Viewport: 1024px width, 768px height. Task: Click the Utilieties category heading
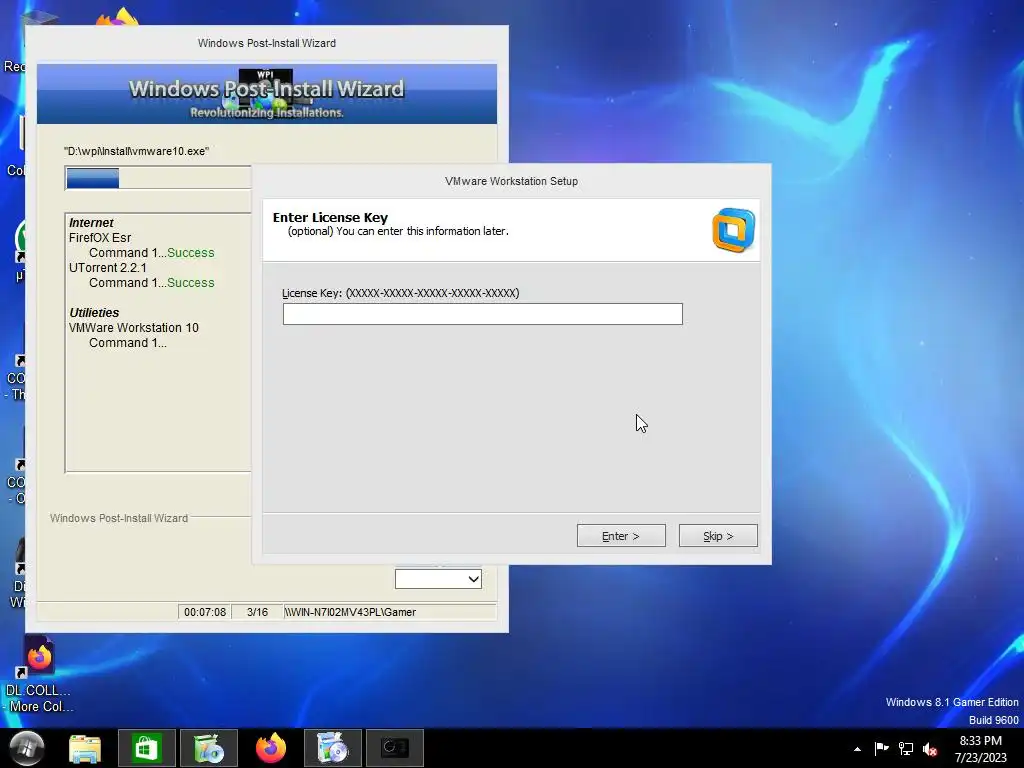coord(94,313)
